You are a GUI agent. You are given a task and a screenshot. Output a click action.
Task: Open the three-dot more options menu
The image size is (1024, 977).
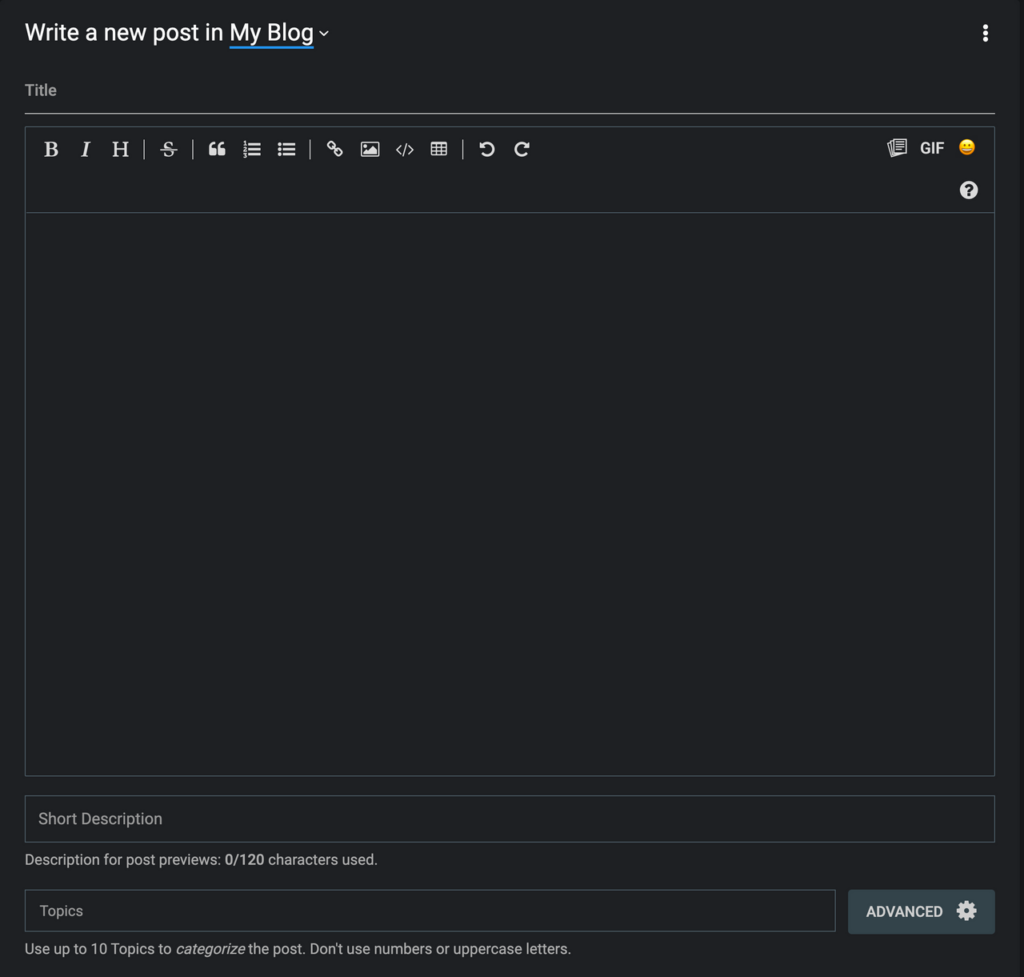[985, 33]
